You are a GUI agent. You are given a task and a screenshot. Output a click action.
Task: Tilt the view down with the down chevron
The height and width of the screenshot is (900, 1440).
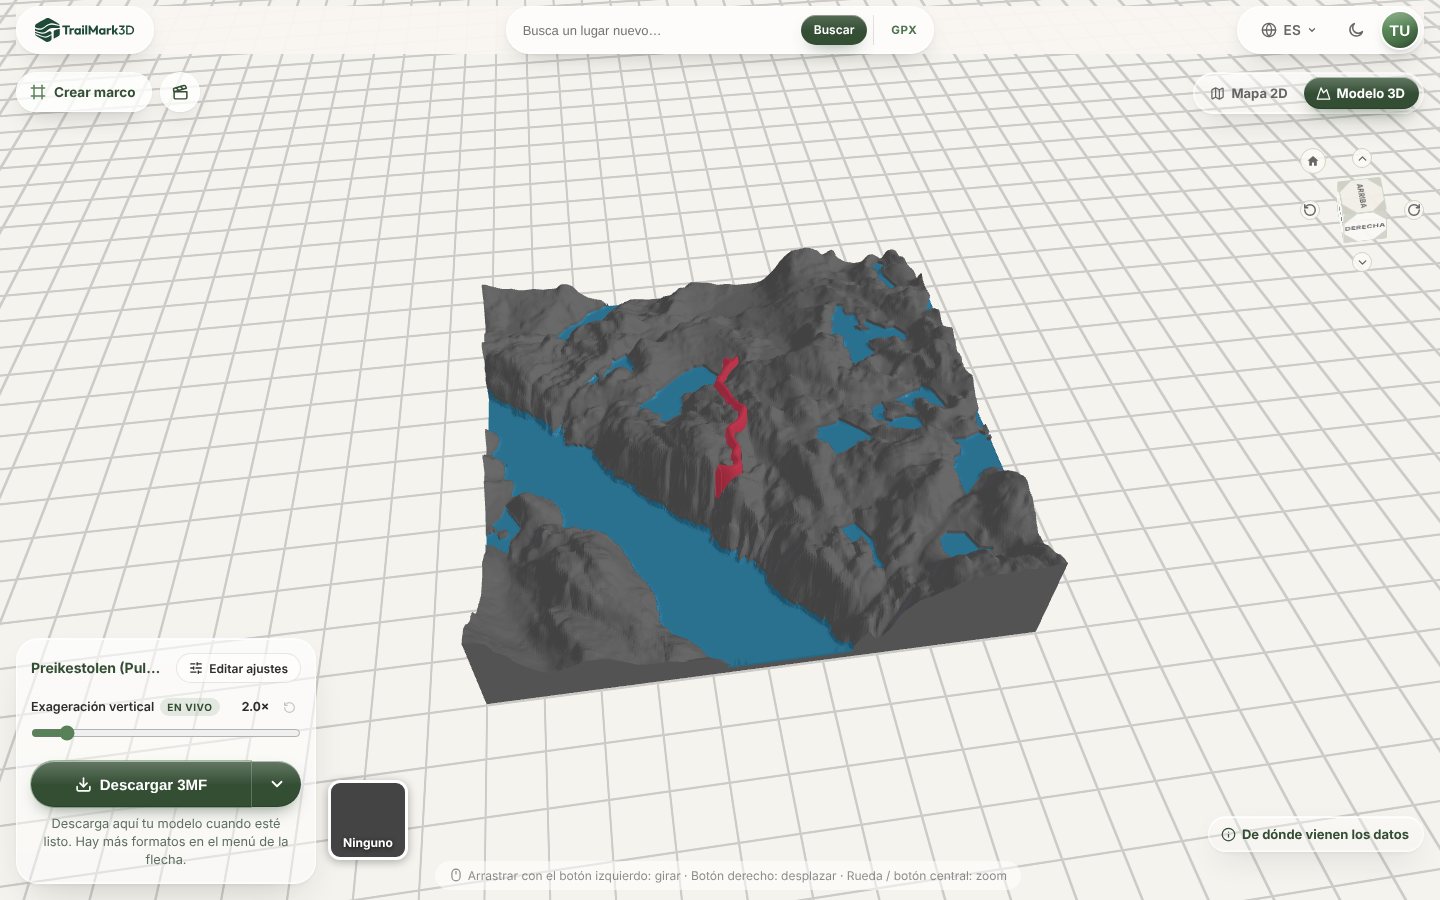pyautogui.click(x=1362, y=262)
